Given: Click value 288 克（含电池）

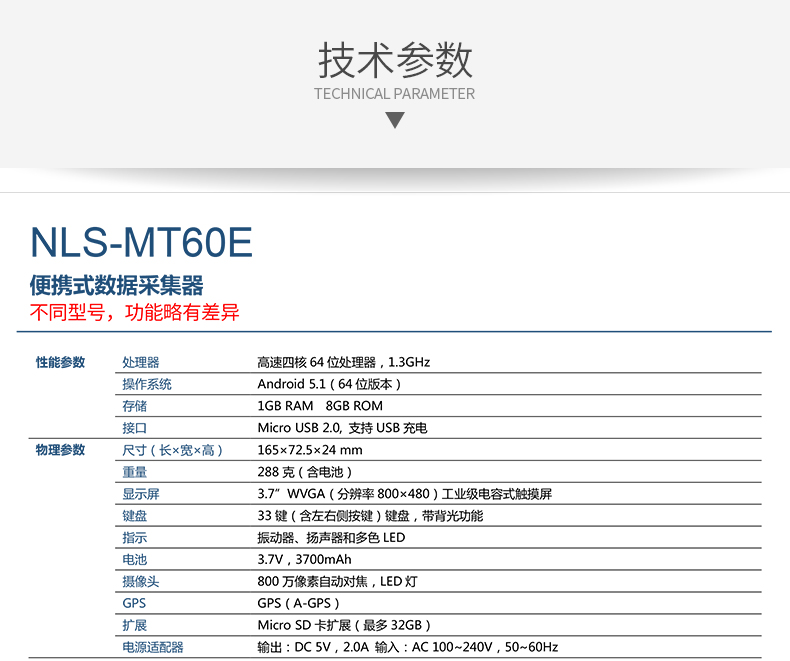Looking at the screenshot, I should coord(305,472).
